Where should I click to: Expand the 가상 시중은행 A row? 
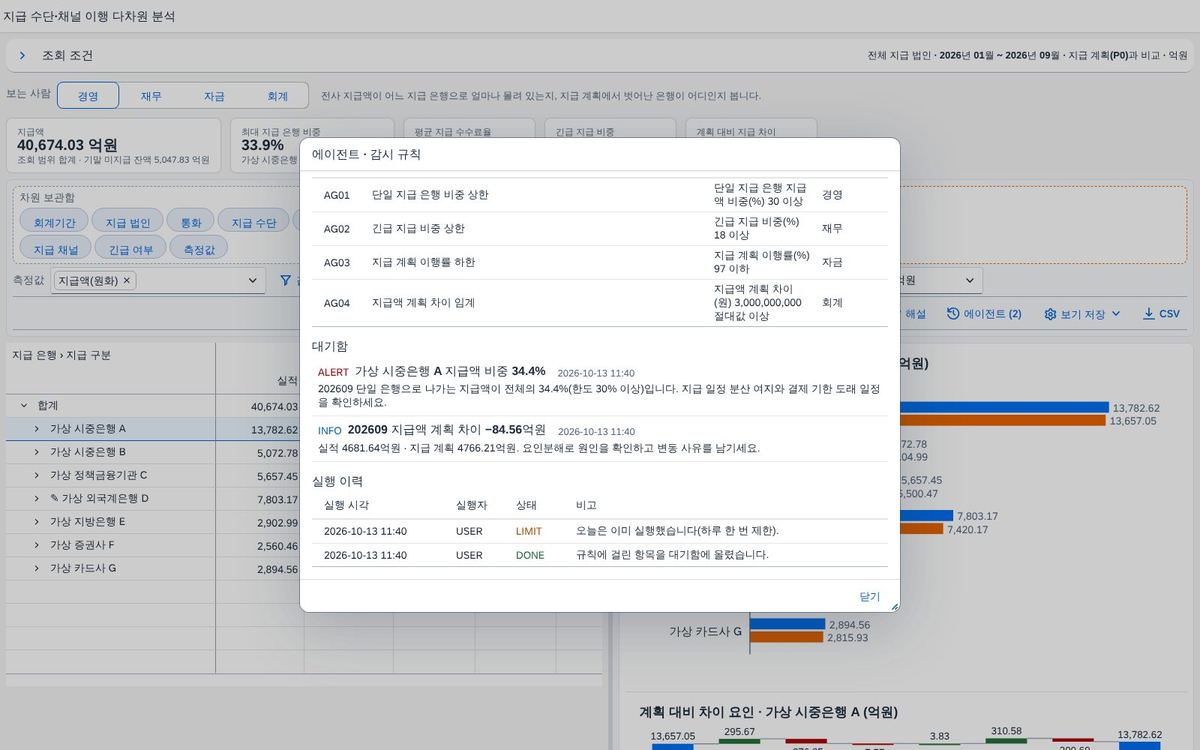coord(37,429)
